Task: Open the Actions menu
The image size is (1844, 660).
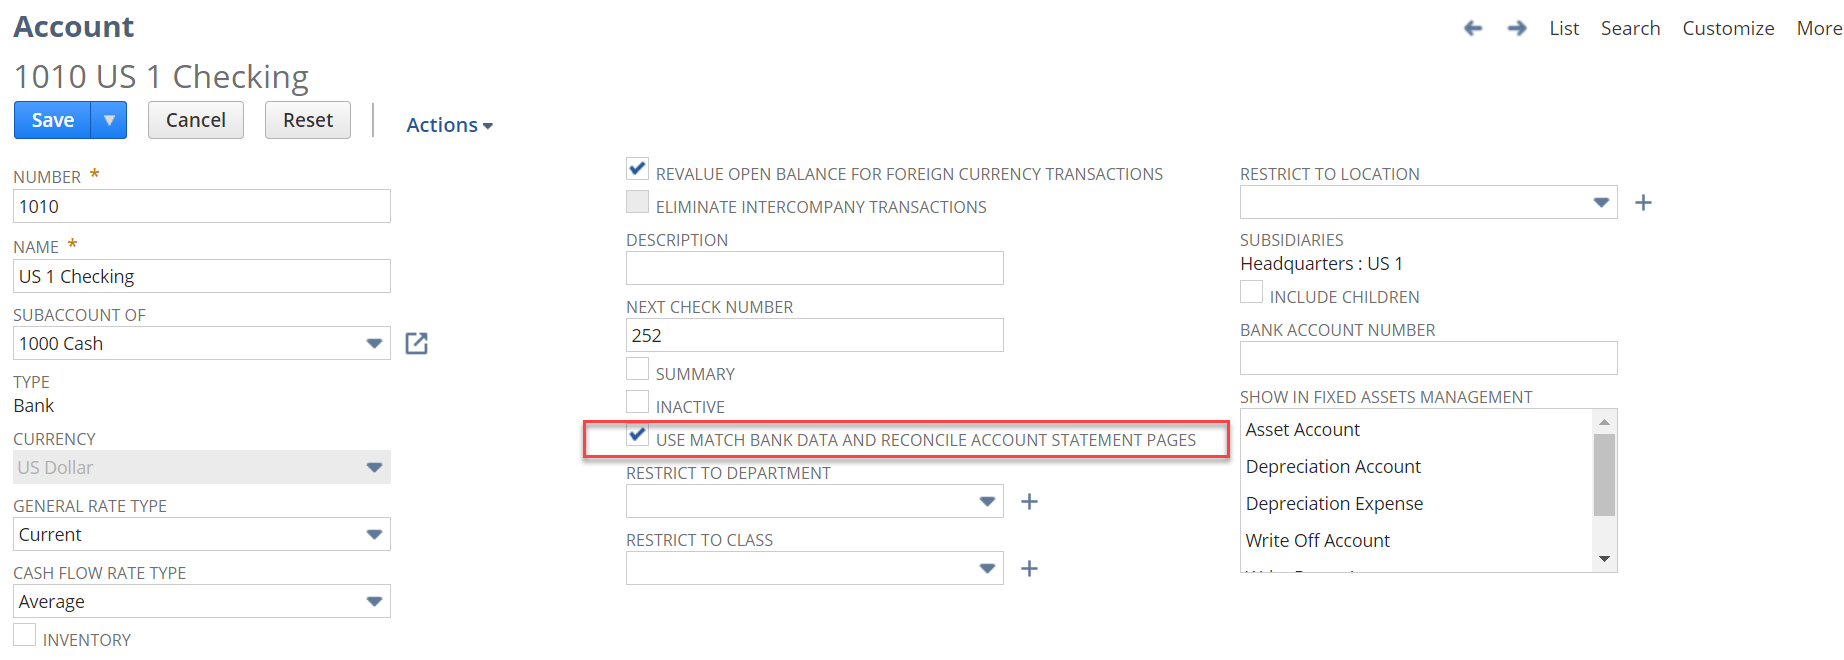Action: click(449, 125)
